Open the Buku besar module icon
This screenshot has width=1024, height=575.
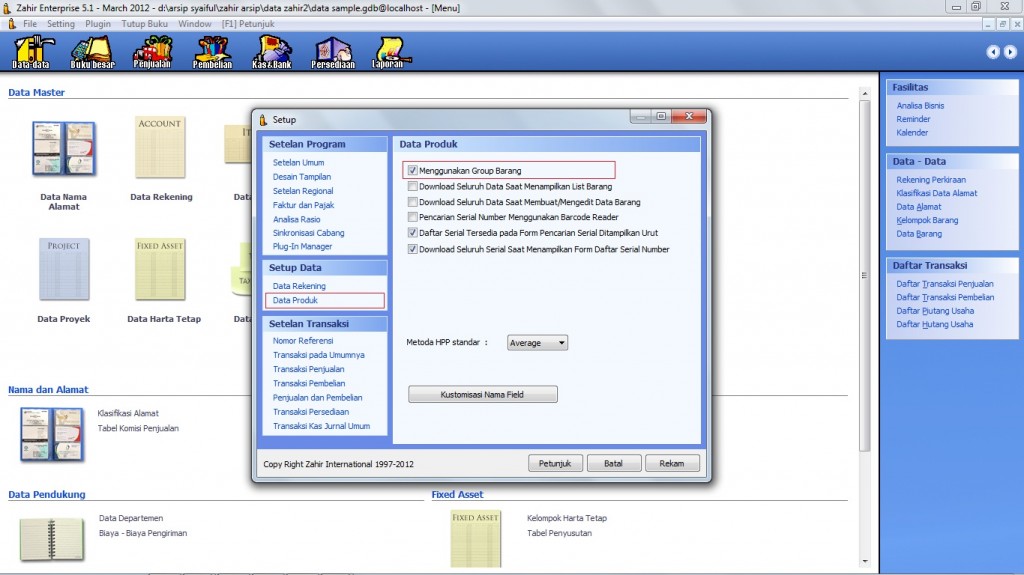coord(92,52)
